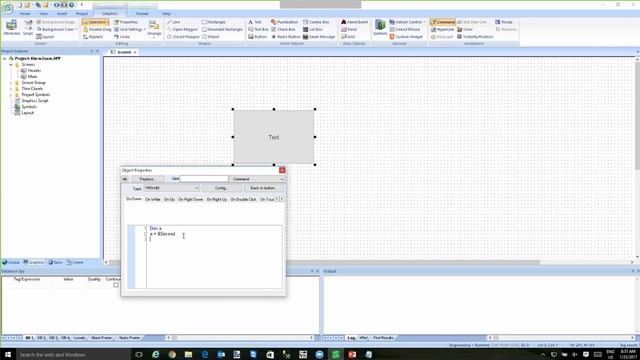Open the Type VBScript dropdown
The height and width of the screenshot is (360, 640).
click(x=171, y=188)
